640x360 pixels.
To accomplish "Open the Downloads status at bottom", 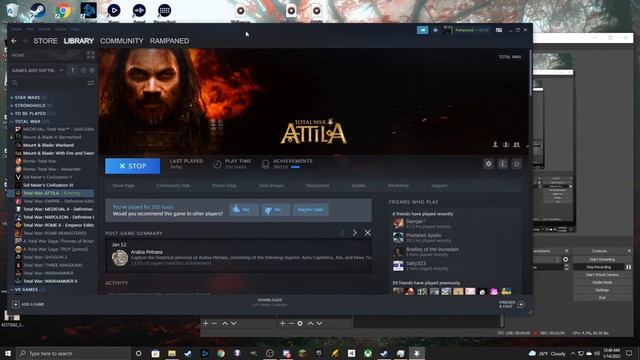I will [270, 302].
